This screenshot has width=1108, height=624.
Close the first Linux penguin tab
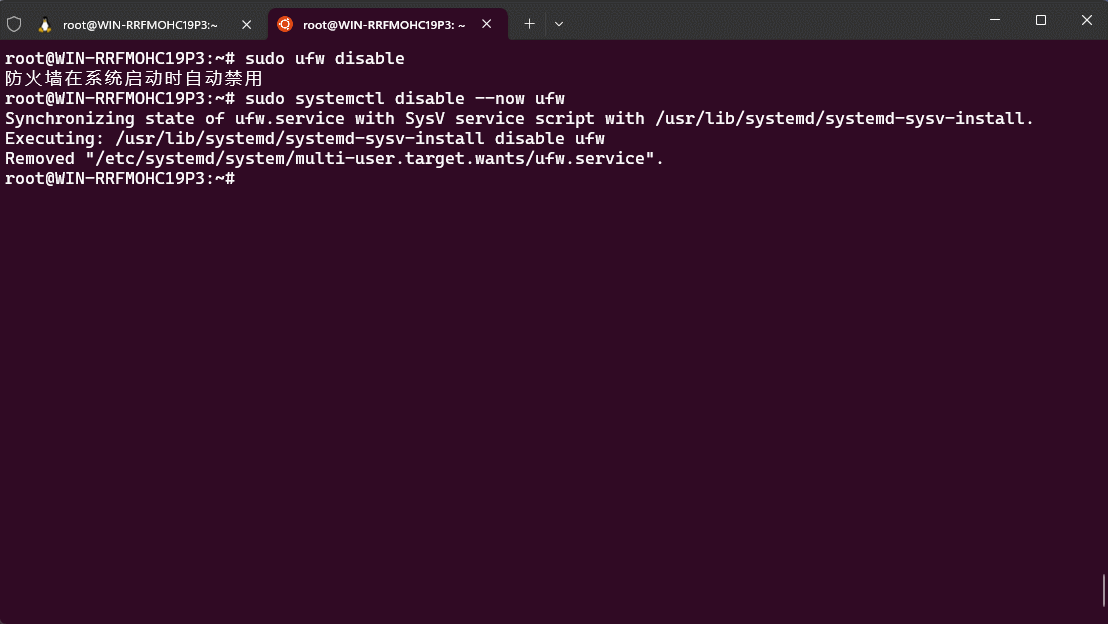click(x=246, y=24)
